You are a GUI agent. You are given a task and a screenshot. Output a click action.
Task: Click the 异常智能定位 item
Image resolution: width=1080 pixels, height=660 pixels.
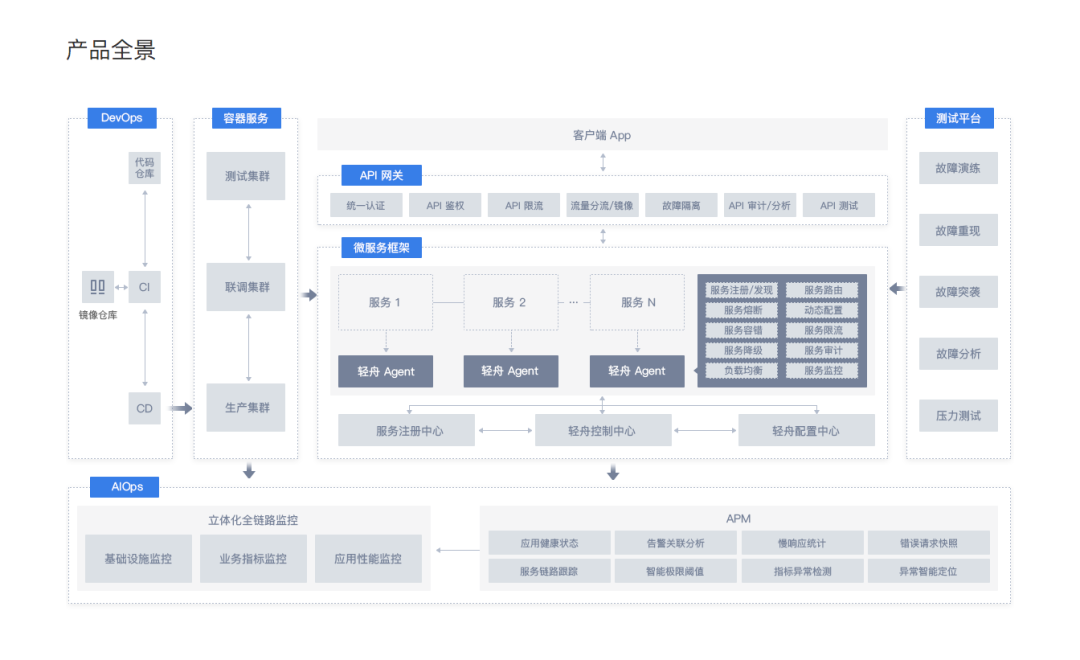928,571
